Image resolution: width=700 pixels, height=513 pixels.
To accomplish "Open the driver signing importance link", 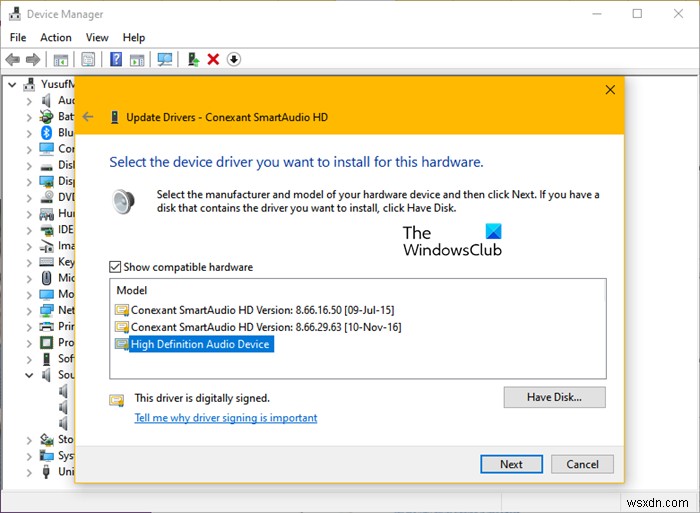I will tap(226, 418).
